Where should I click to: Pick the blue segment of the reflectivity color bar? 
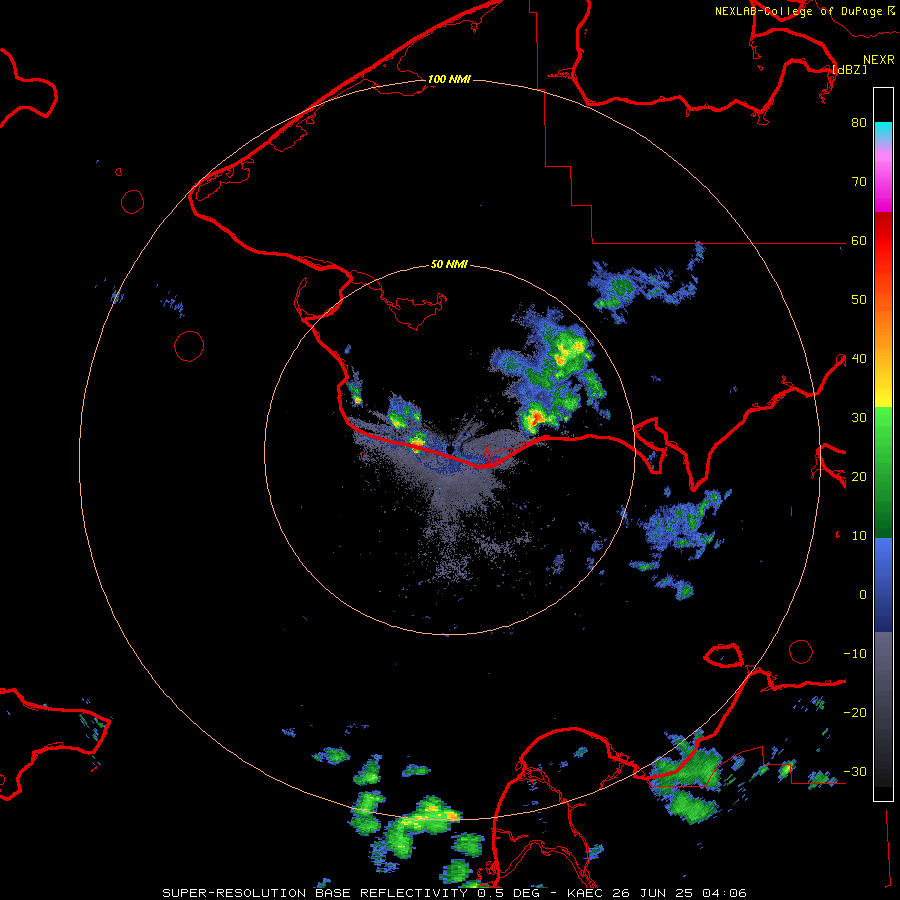(x=883, y=585)
